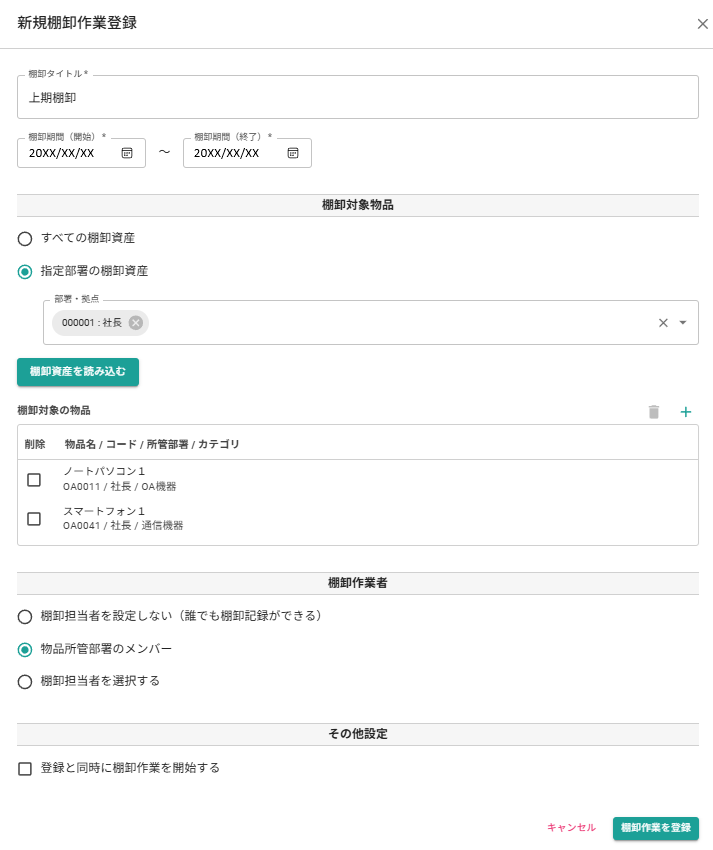Image resolution: width=713 pixels, height=850 pixels.
Task: Click the OA0011 / 社長 / OA機器 text
Action: click(x=120, y=486)
